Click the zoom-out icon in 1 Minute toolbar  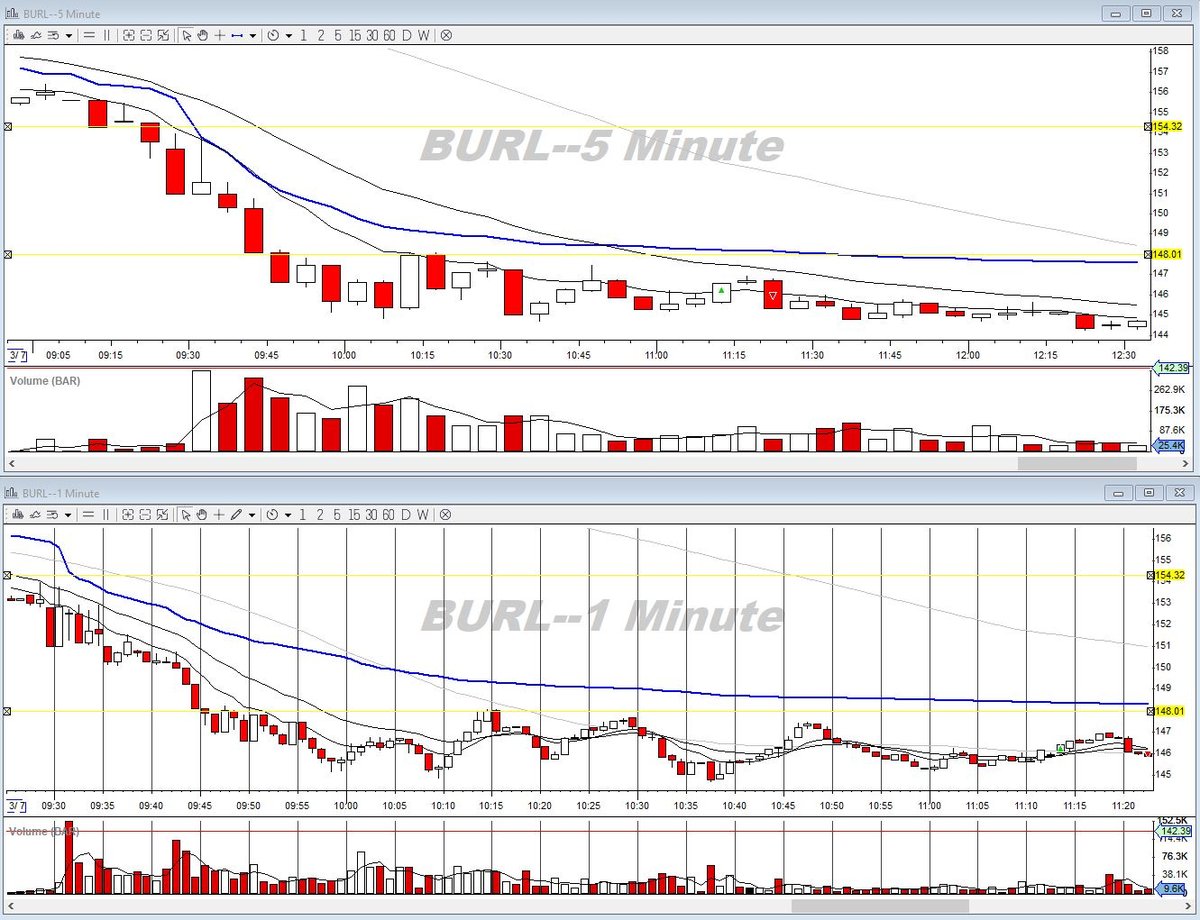(146, 515)
